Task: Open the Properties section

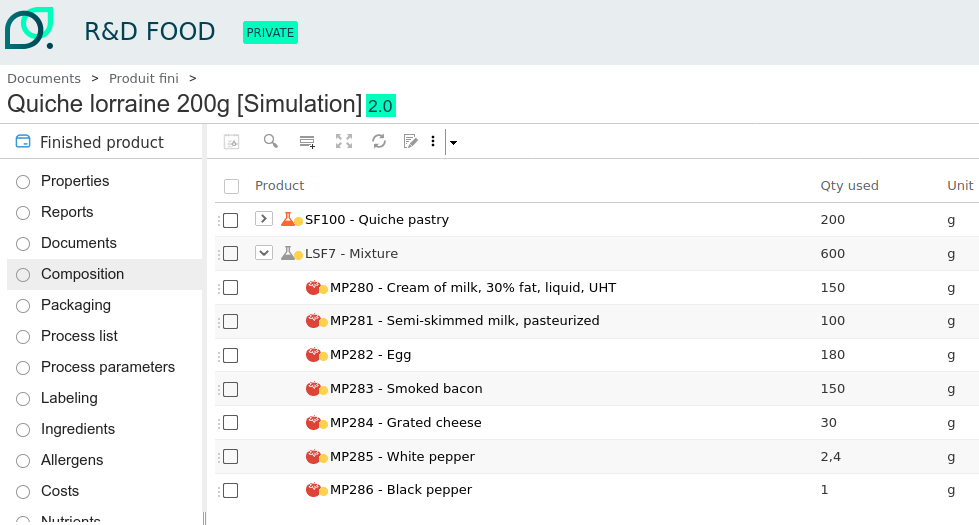Action: pyautogui.click(x=75, y=181)
